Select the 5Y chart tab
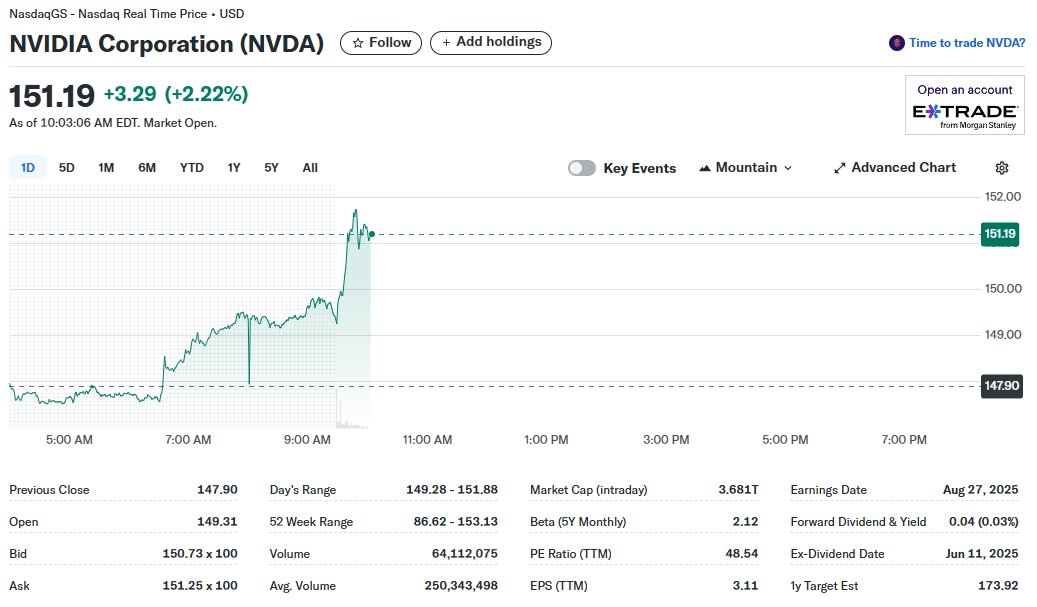Screen dimensions: 1037x607 [270, 167]
